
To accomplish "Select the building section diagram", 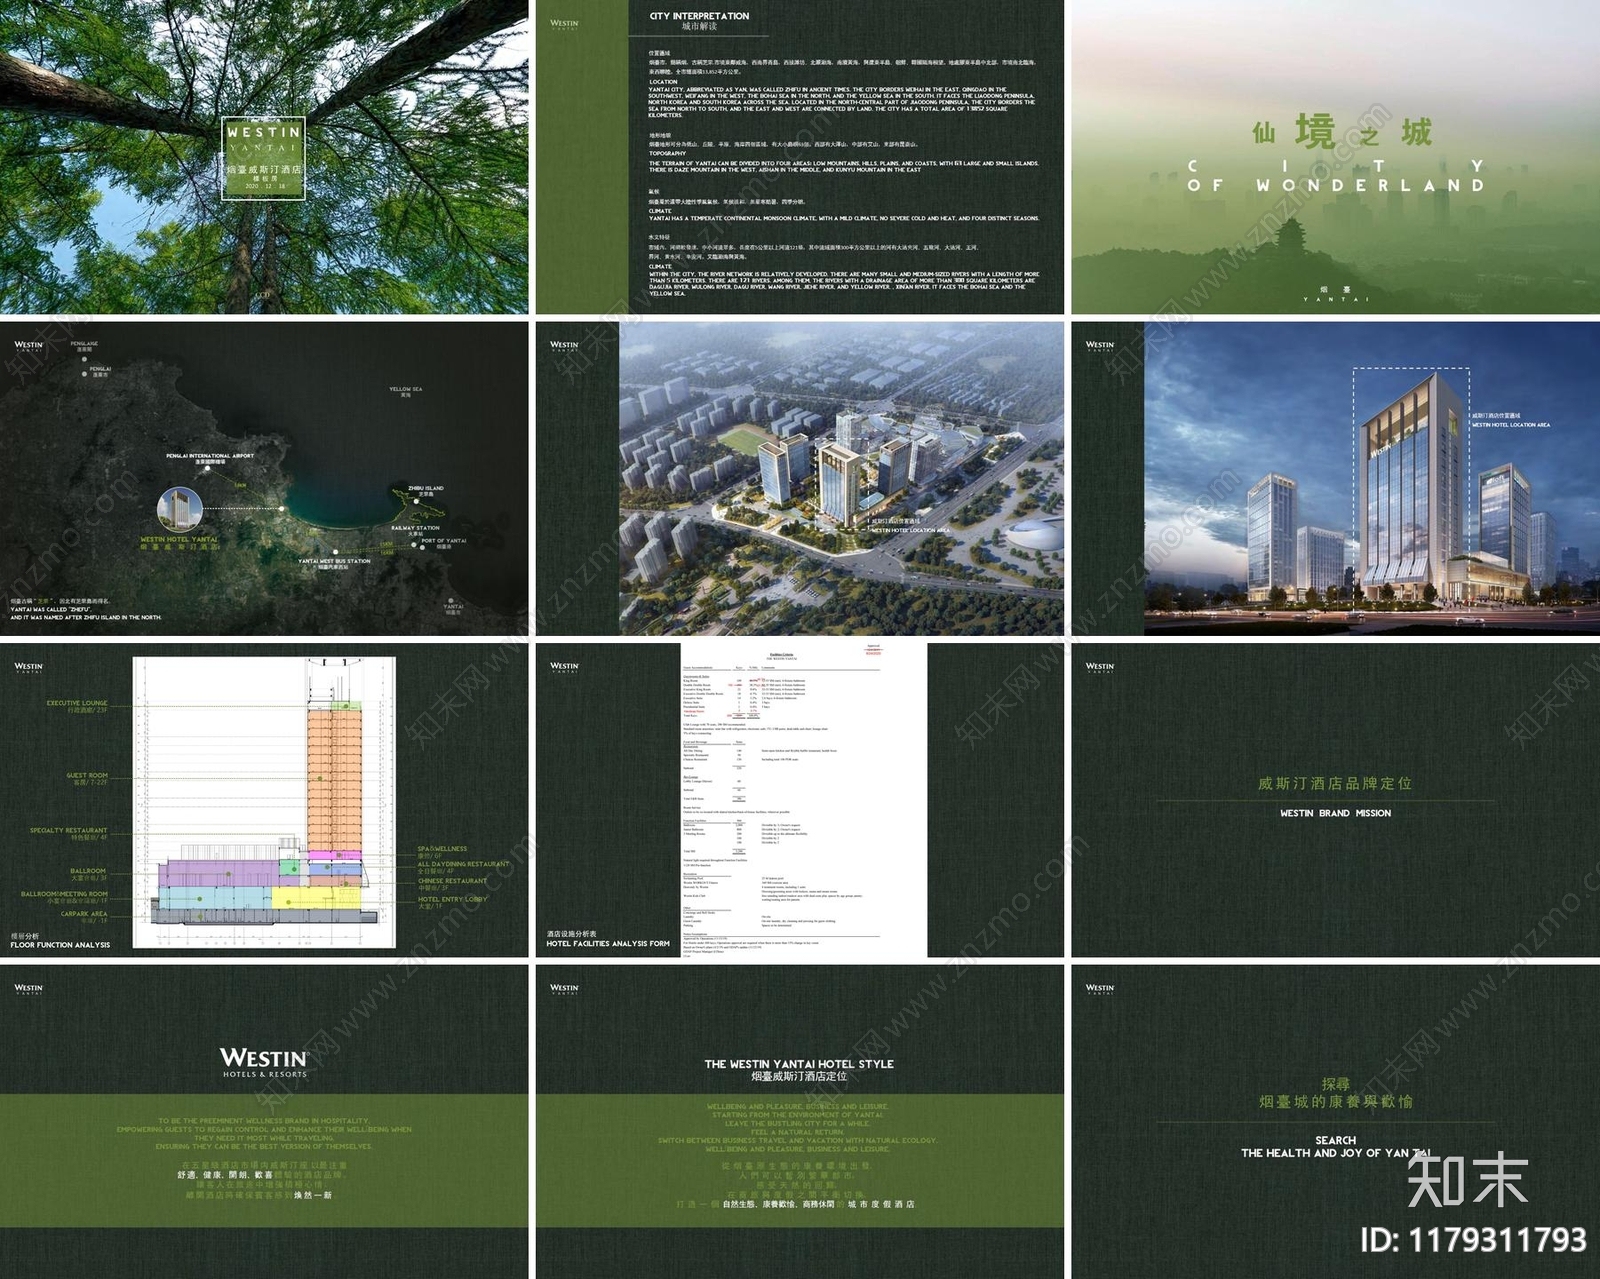I will coord(264,802).
